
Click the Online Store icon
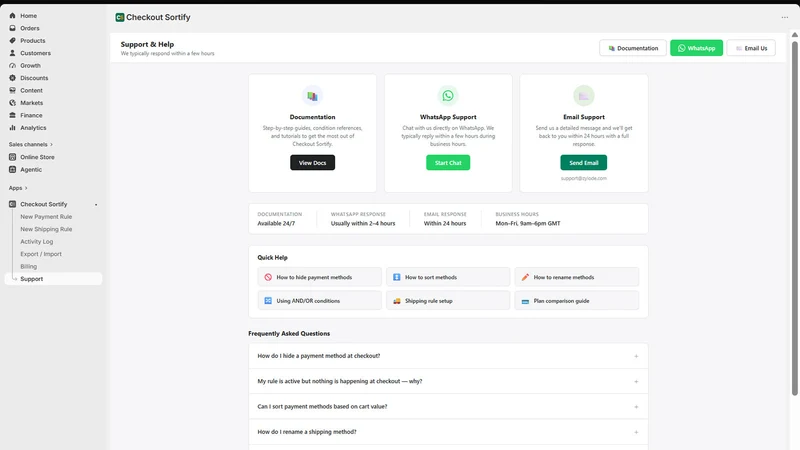[12, 157]
